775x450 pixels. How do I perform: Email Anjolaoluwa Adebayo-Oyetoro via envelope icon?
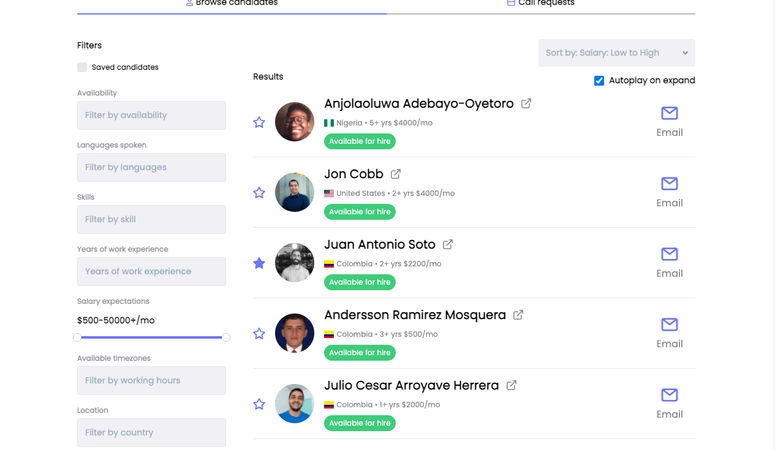point(669,113)
